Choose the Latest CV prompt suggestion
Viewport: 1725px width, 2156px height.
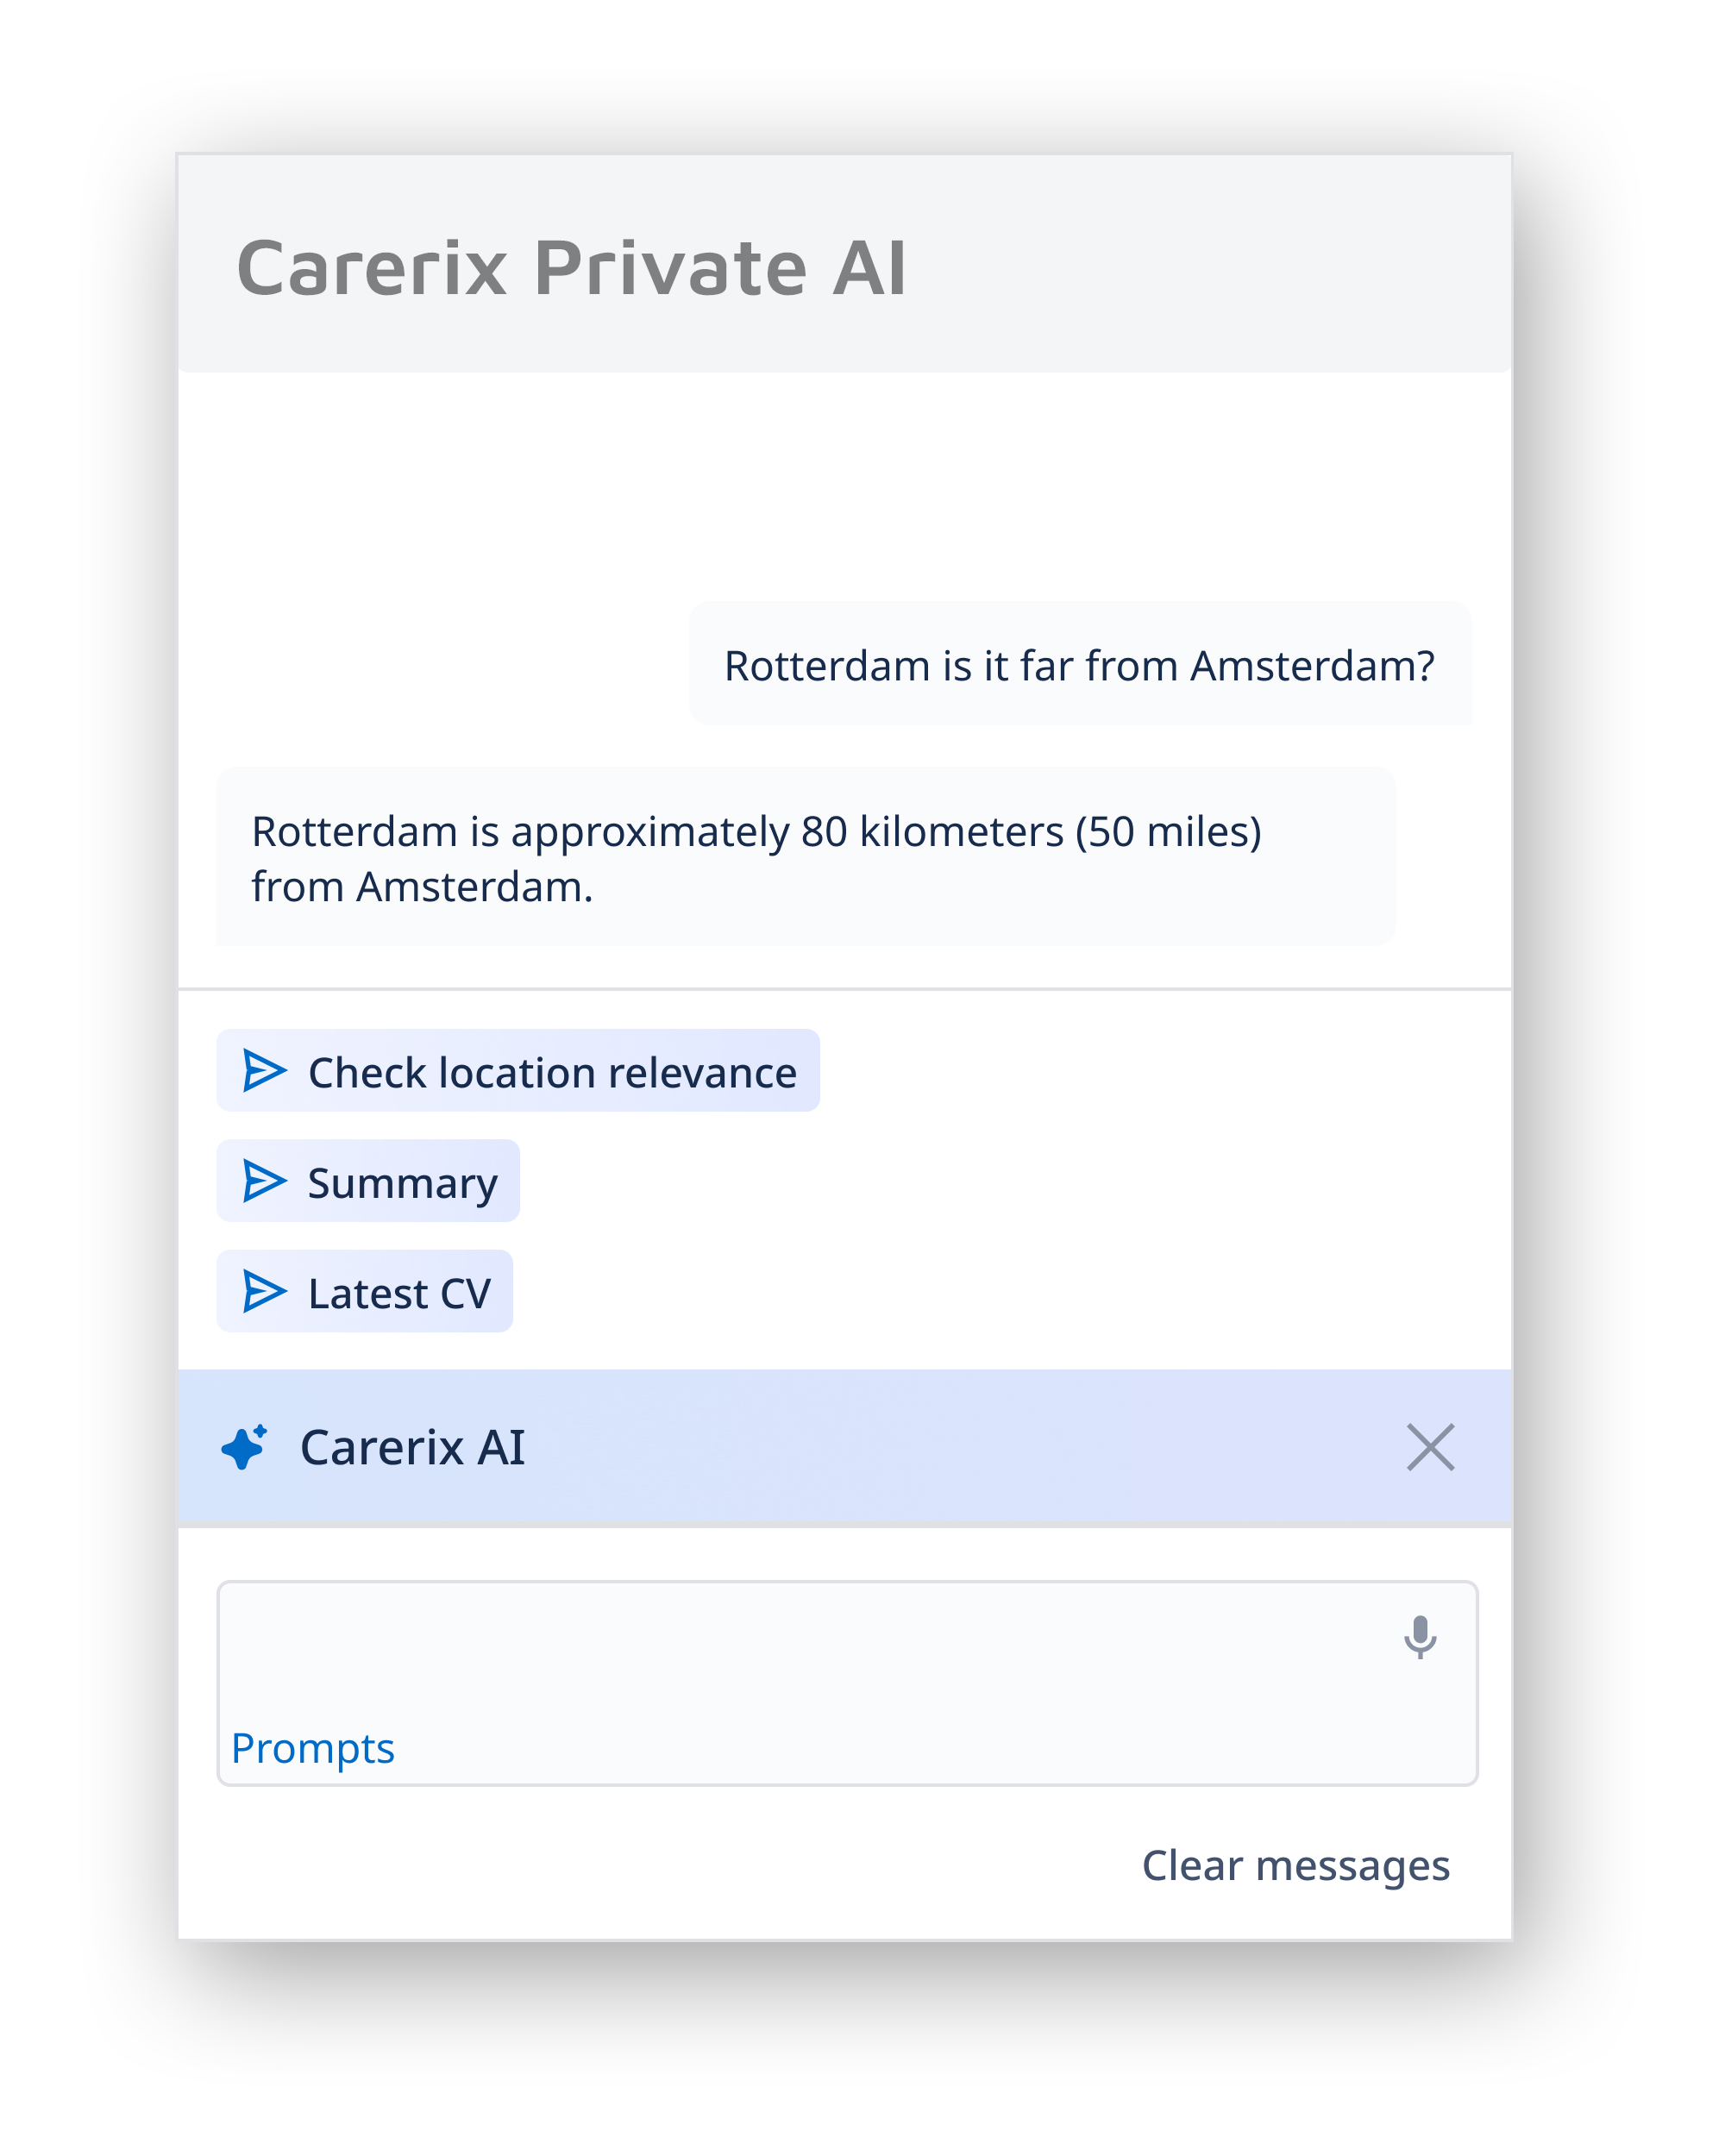pyautogui.click(x=399, y=1294)
